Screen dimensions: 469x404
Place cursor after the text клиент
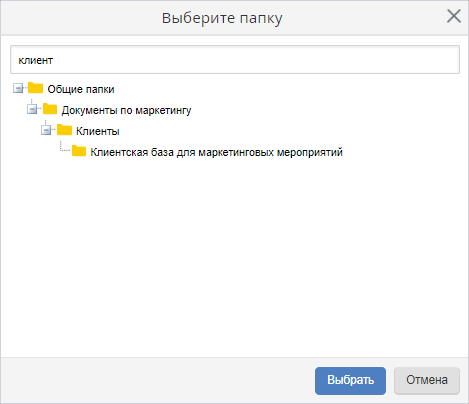(x=54, y=60)
